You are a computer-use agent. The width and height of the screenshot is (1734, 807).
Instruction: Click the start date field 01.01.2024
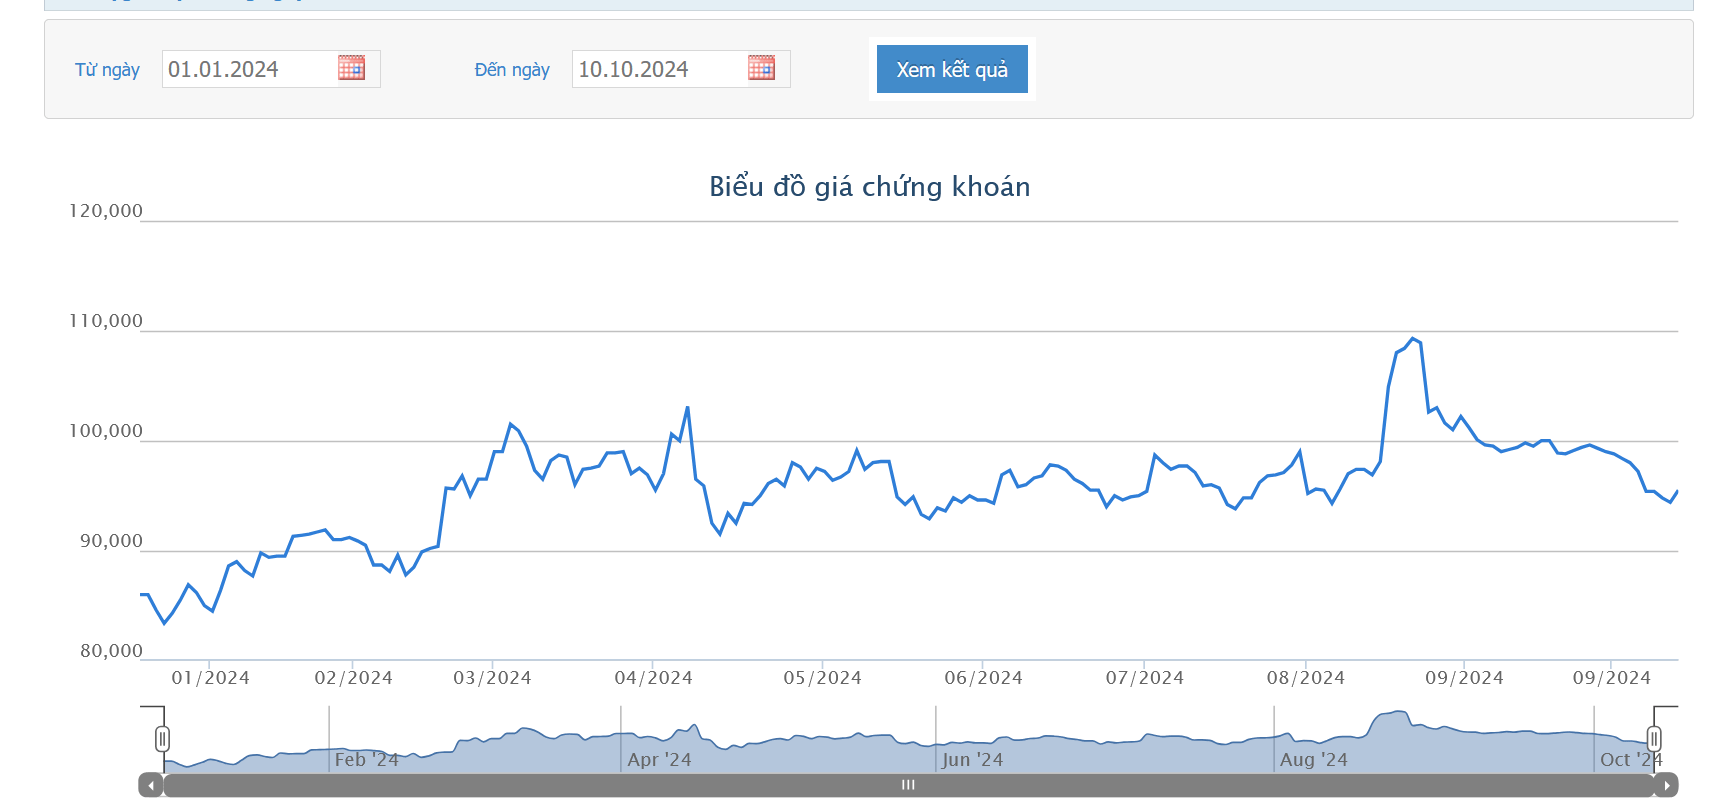pyautogui.click(x=248, y=69)
